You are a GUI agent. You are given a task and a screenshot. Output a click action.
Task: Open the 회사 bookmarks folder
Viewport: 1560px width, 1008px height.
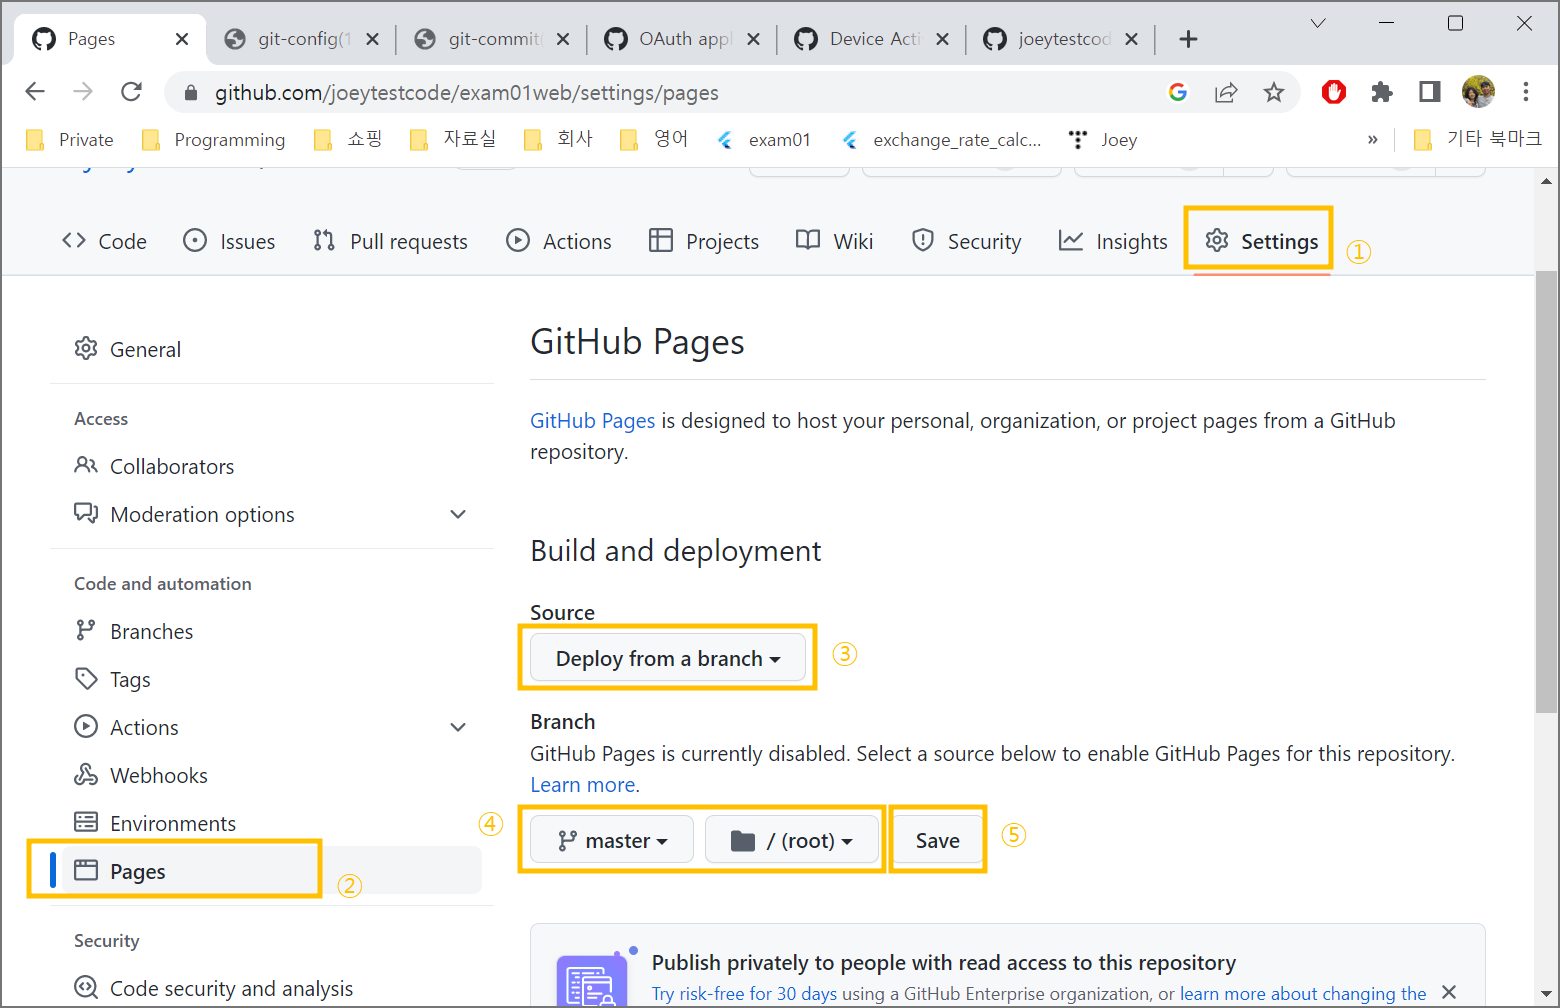tap(559, 140)
